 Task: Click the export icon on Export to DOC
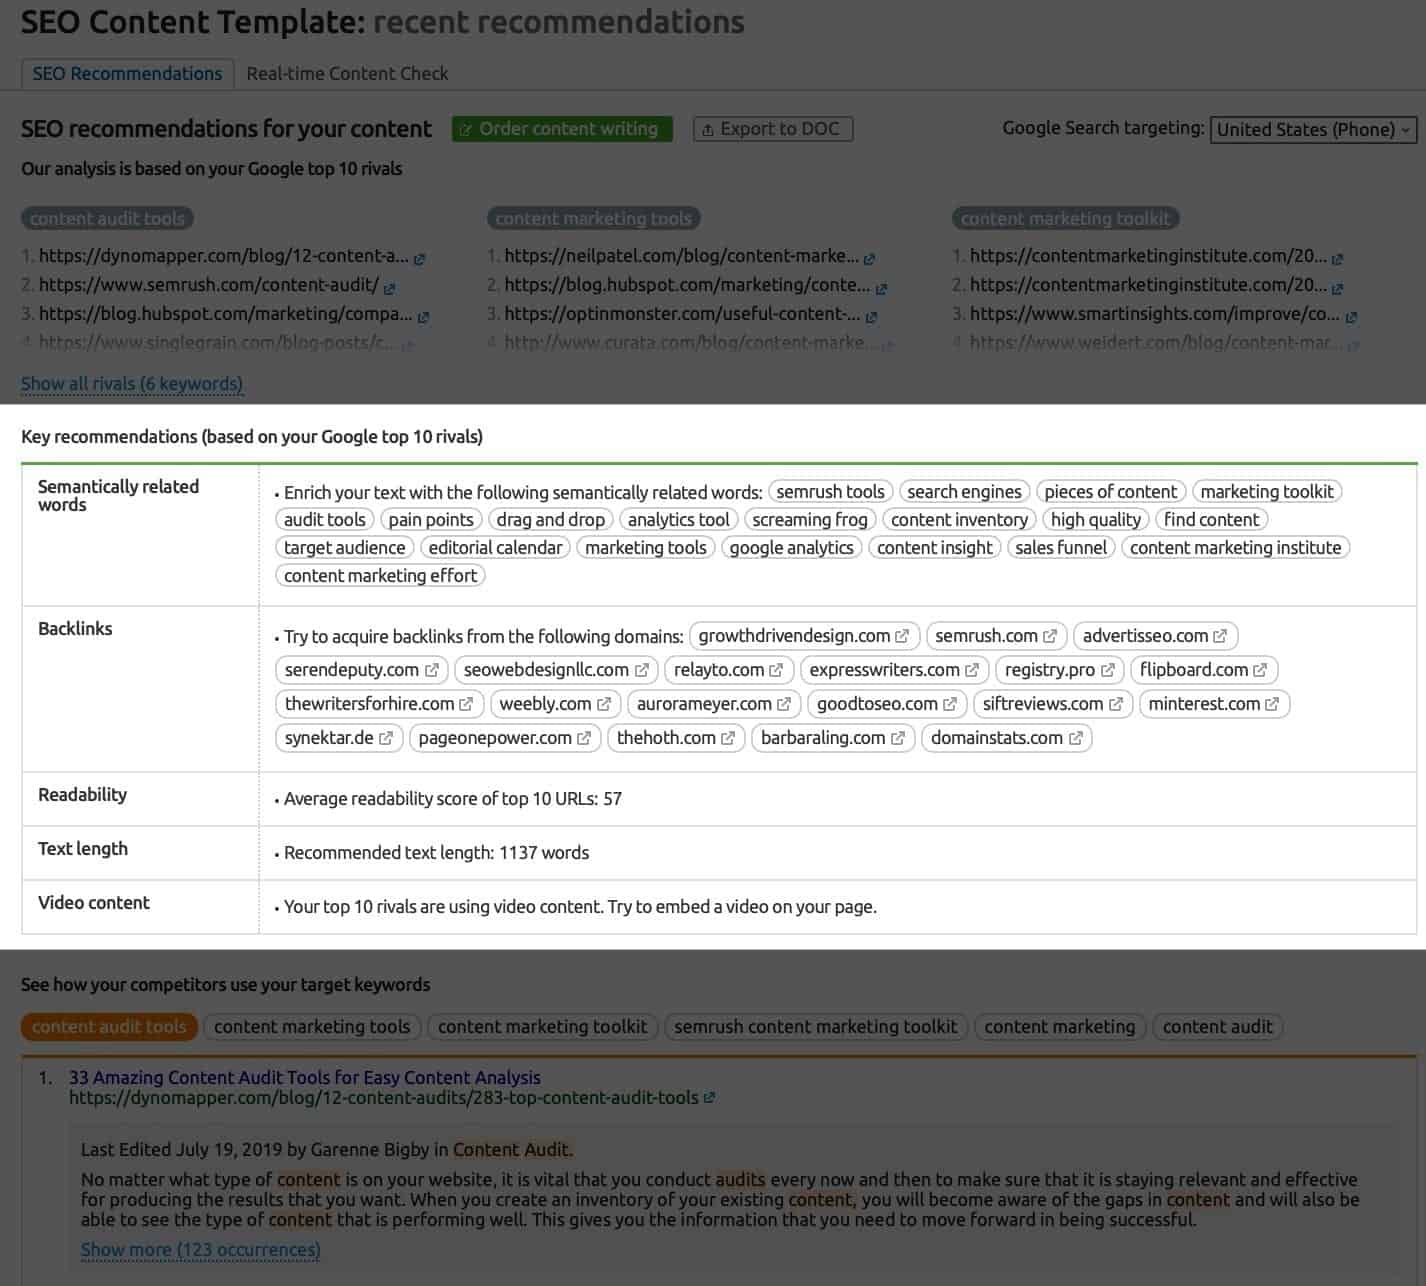pyautogui.click(x=707, y=129)
